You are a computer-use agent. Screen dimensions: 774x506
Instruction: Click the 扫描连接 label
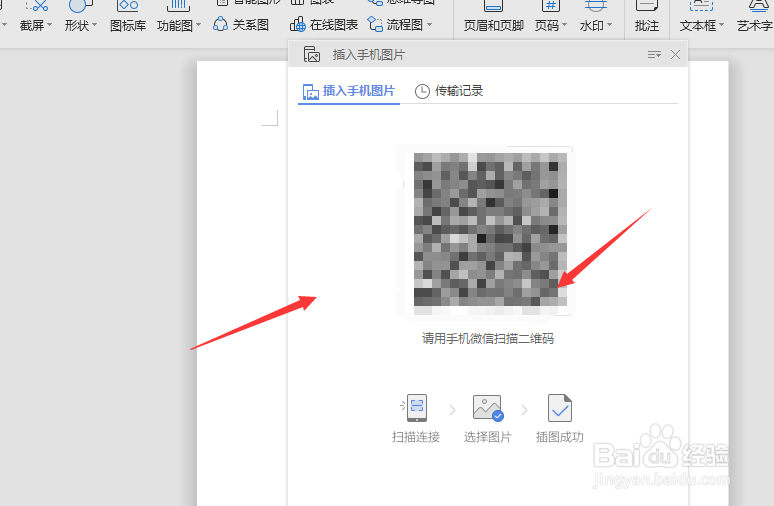[x=416, y=437]
